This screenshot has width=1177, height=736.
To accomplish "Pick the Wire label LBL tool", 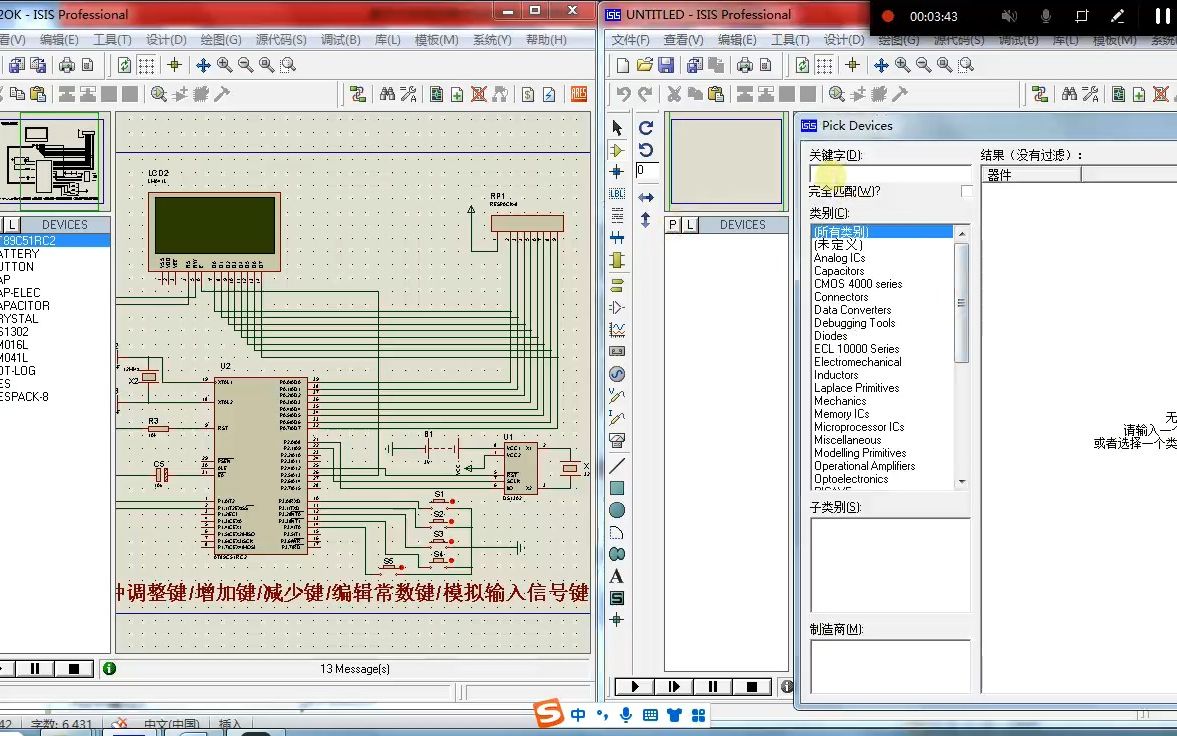I will point(617,194).
